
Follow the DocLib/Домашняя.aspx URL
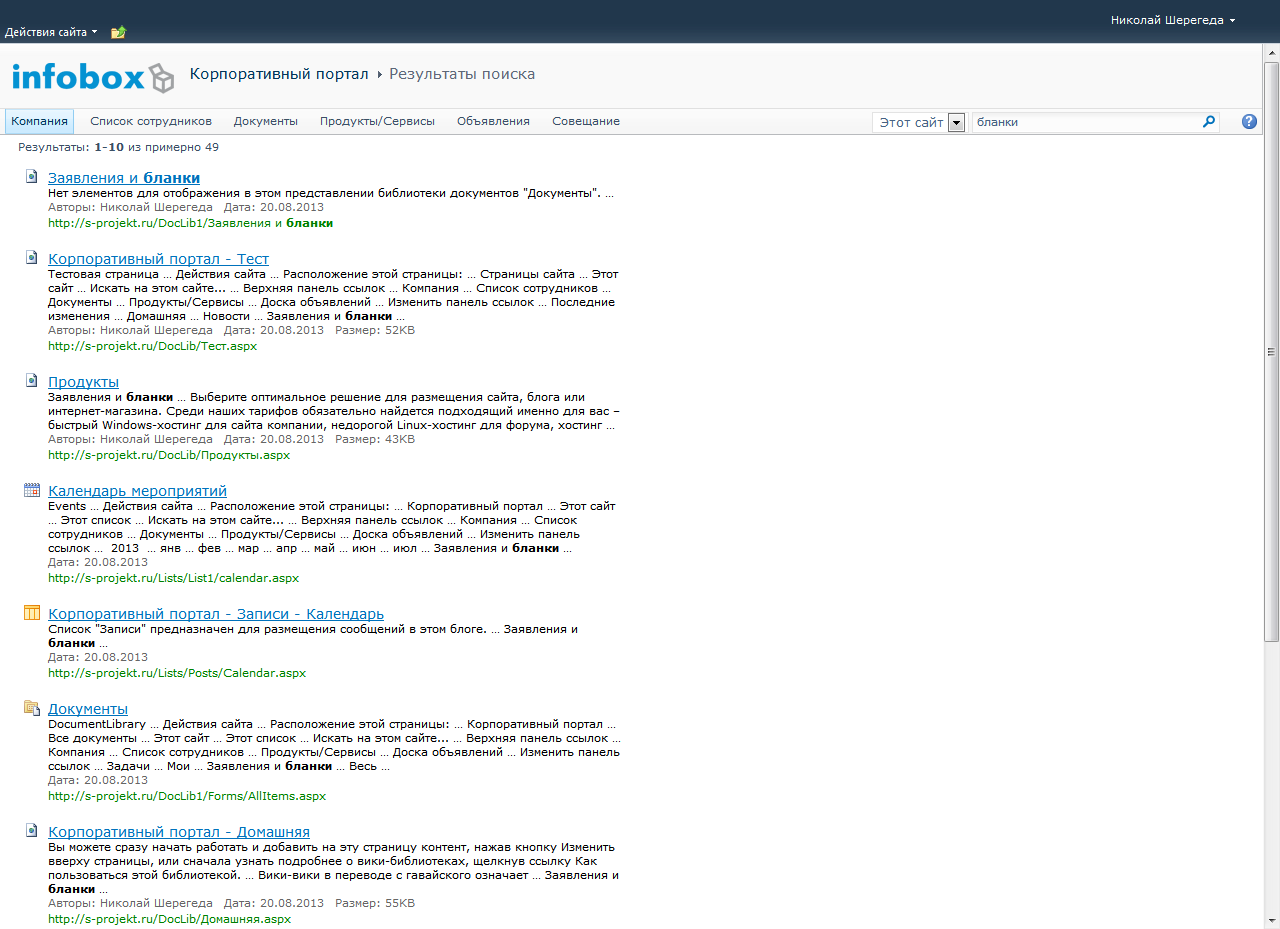[170, 919]
